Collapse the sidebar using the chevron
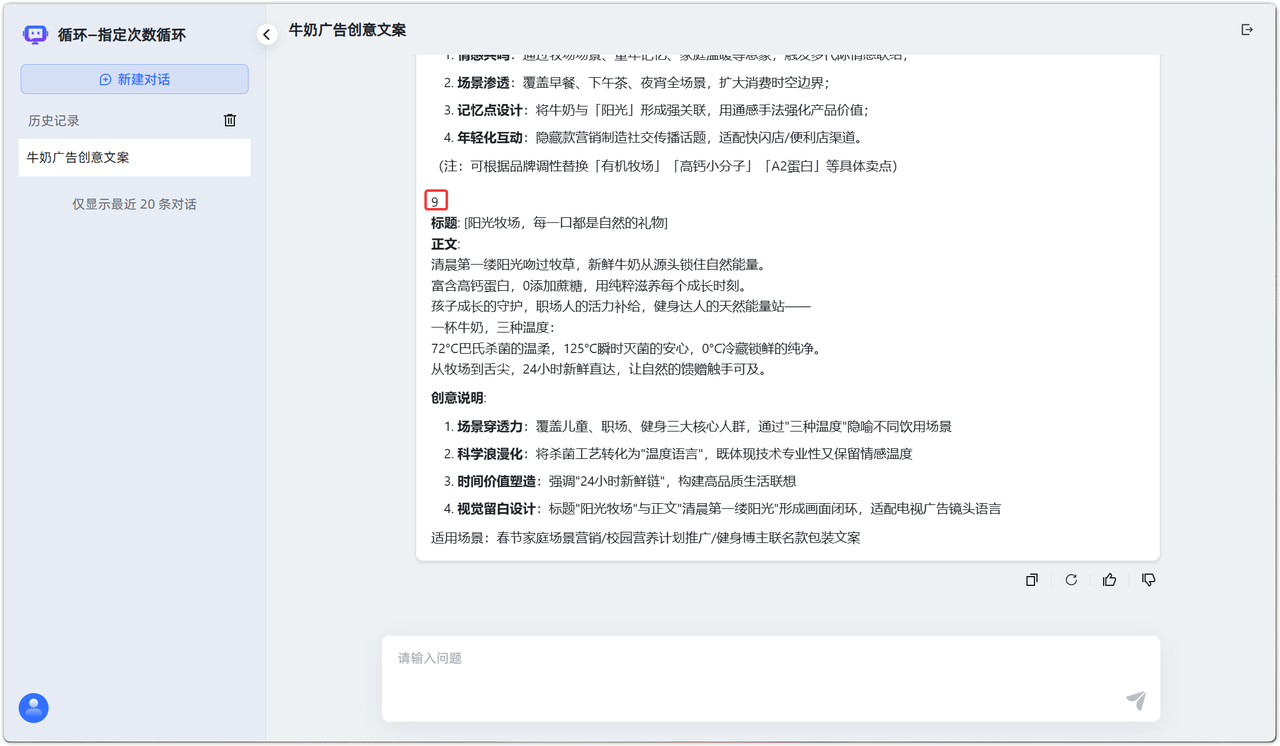 click(267, 35)
